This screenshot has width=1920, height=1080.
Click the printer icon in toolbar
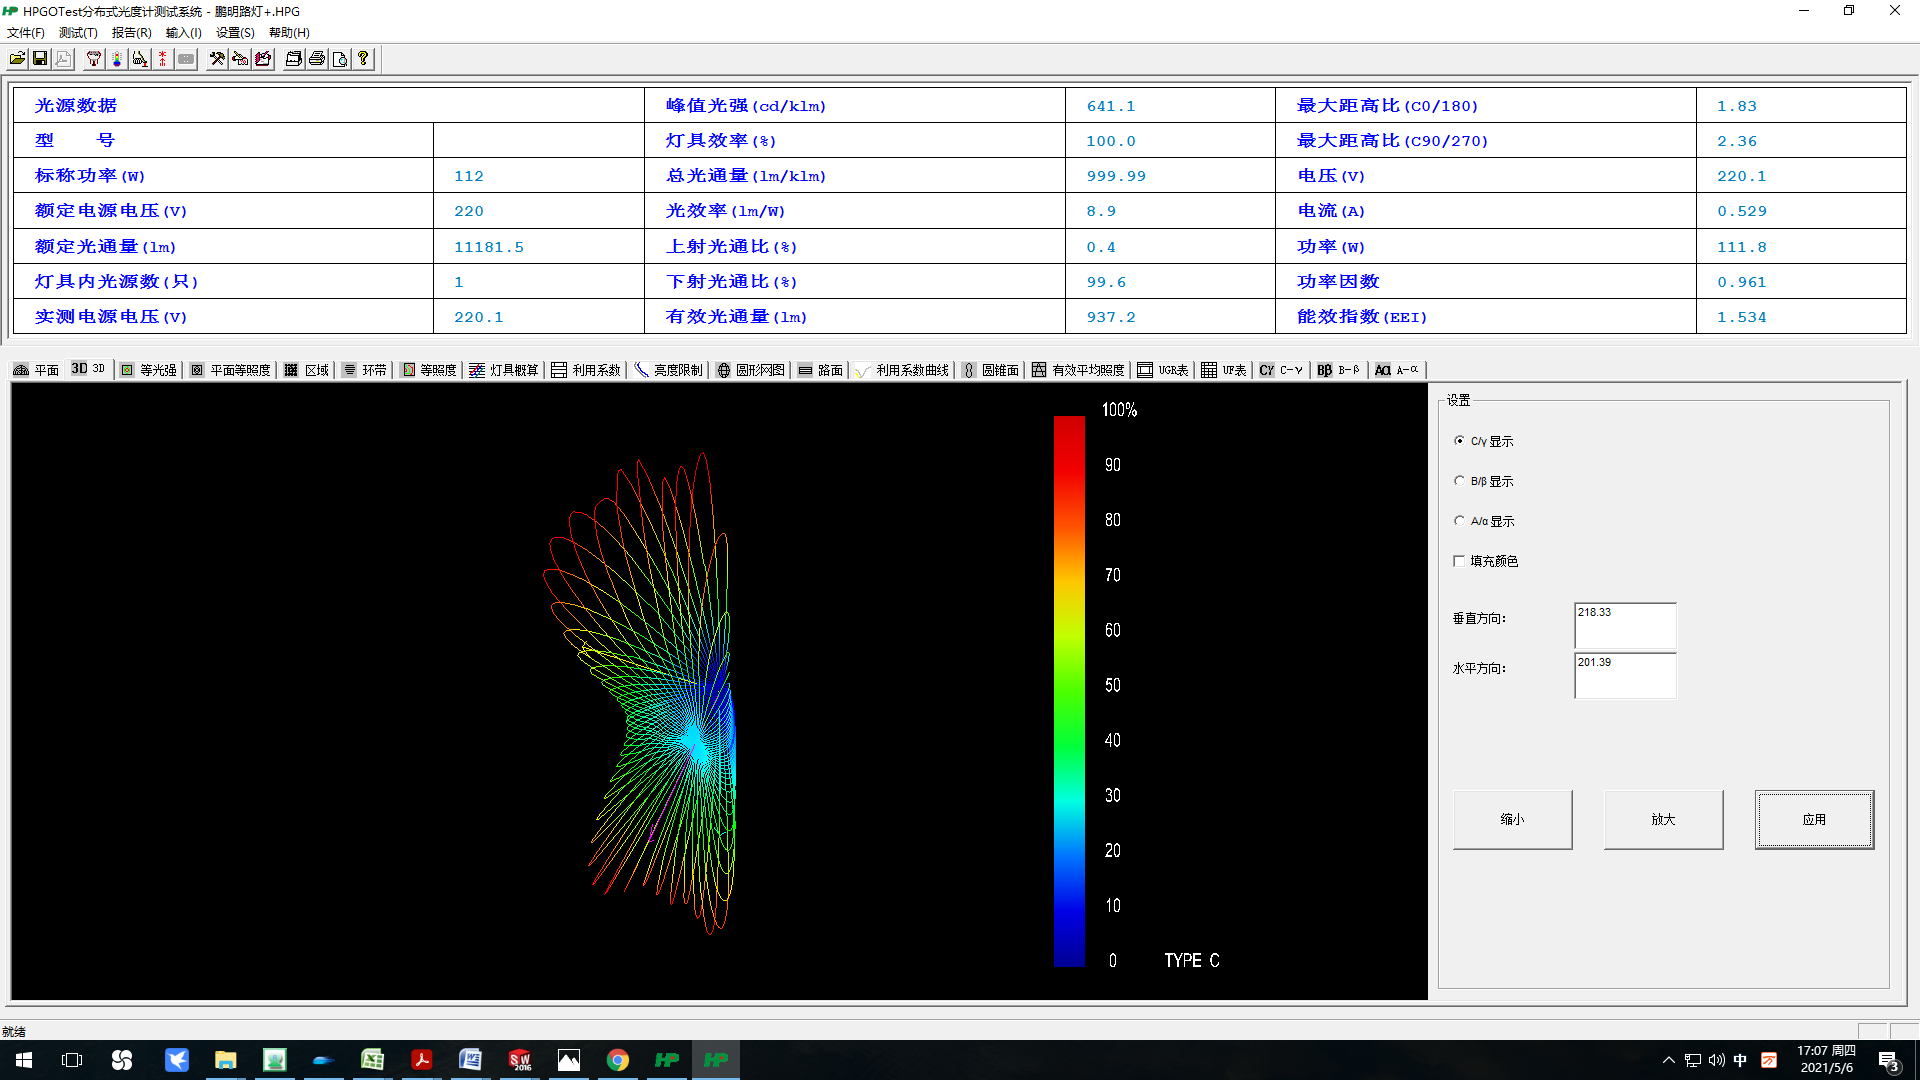(317, 59)
